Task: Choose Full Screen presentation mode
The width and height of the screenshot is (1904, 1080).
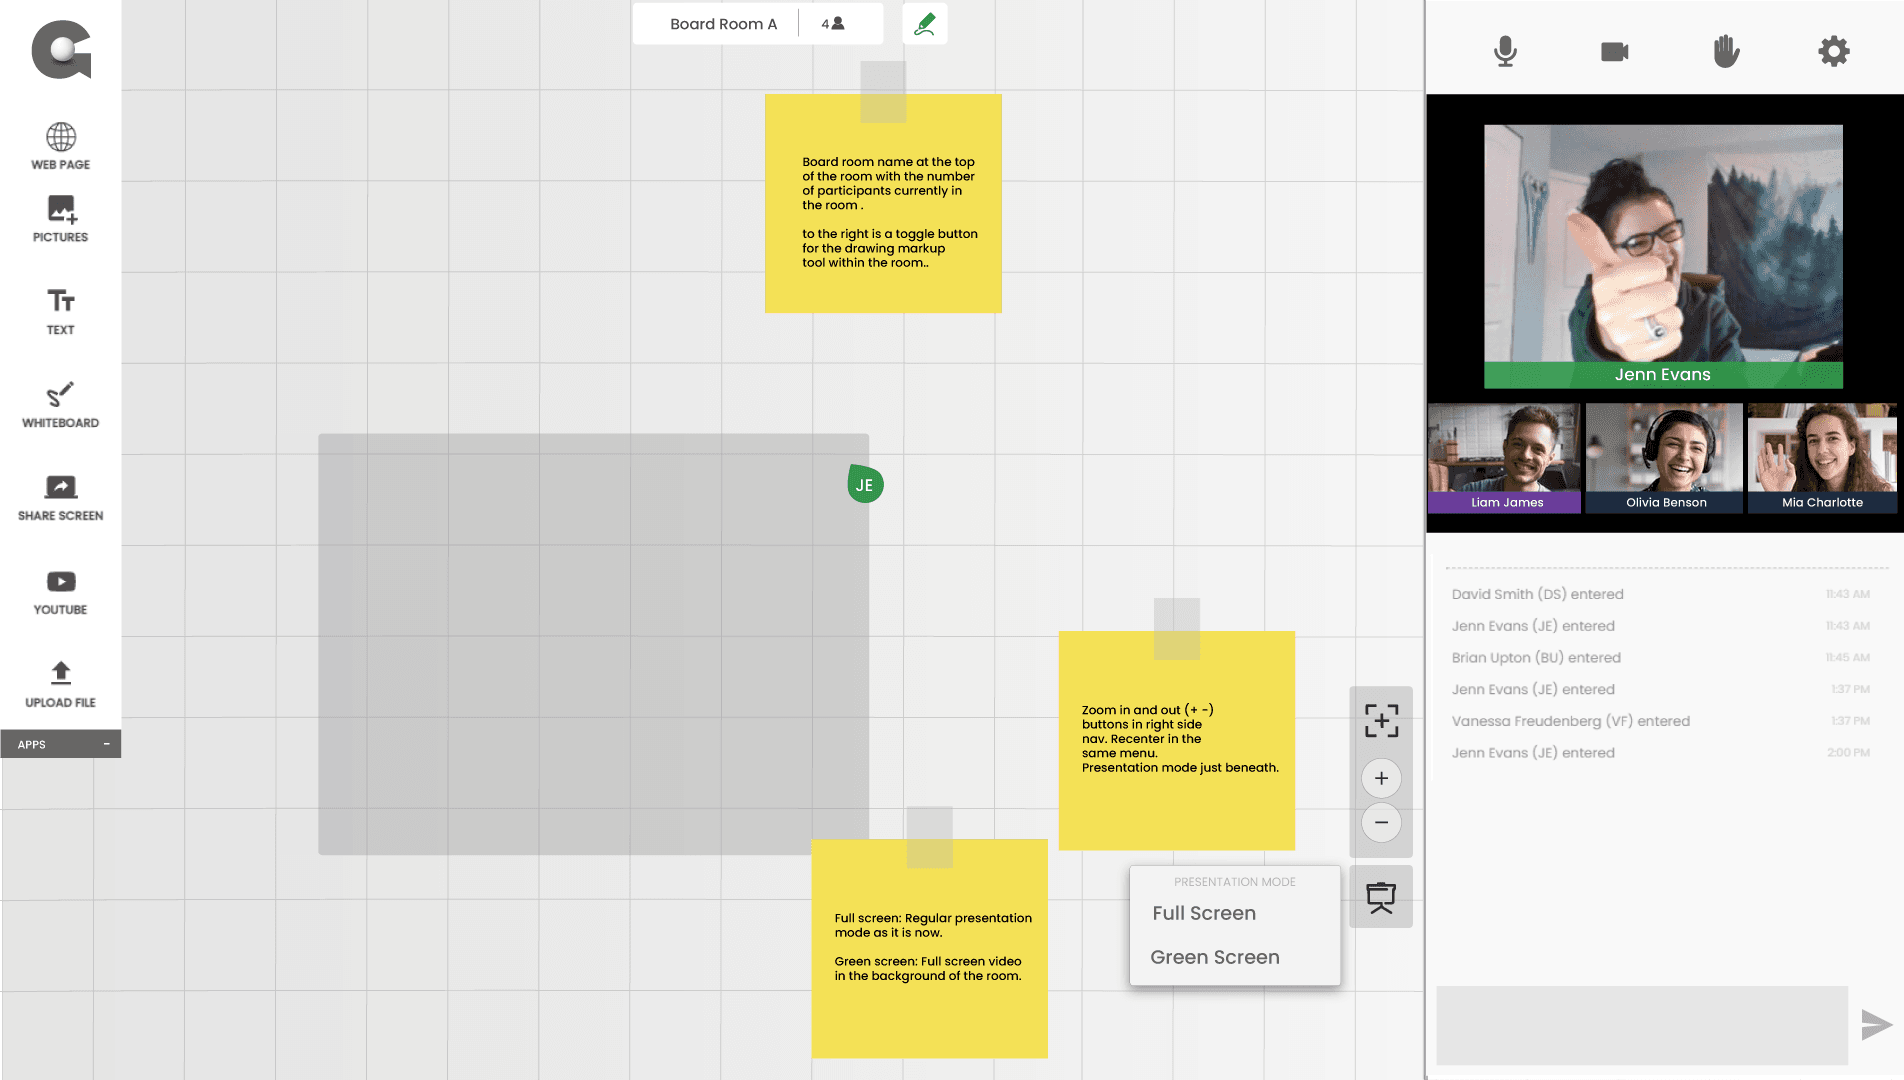Action: tap(1204, 913)
